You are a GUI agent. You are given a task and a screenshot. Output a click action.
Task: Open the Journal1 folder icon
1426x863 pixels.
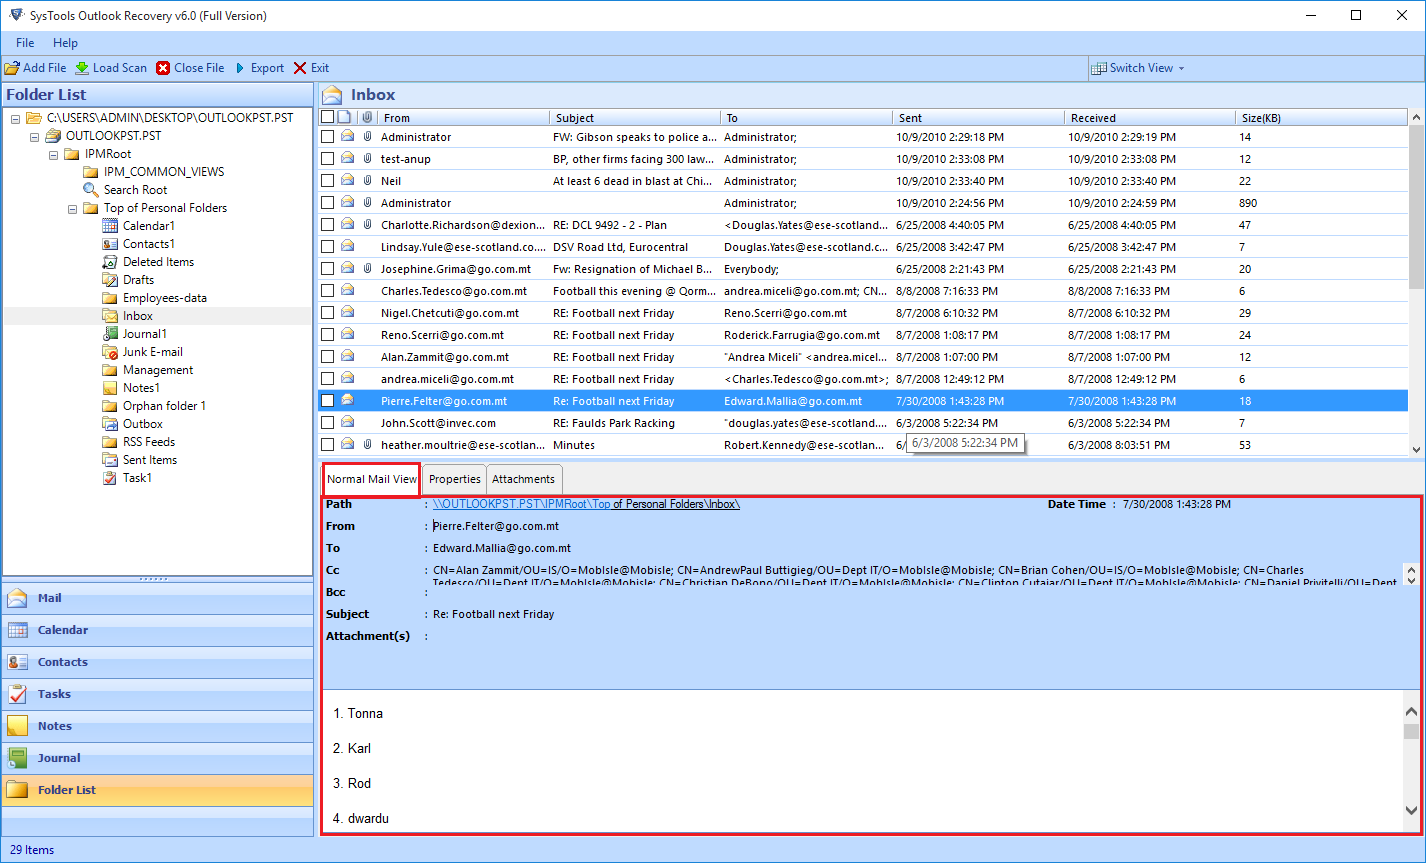point(110,334)
